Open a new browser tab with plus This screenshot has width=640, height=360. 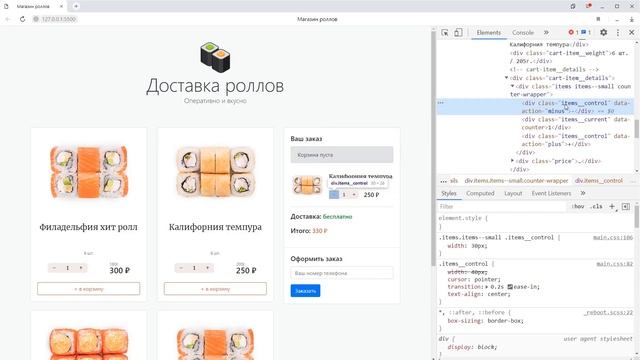click(x=76, y=6)
